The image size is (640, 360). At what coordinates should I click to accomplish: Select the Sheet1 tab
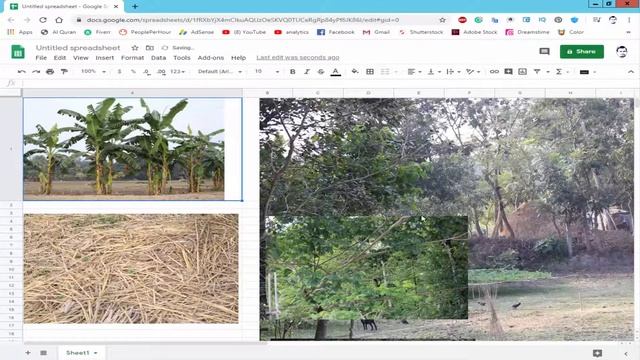coord(82,352)
